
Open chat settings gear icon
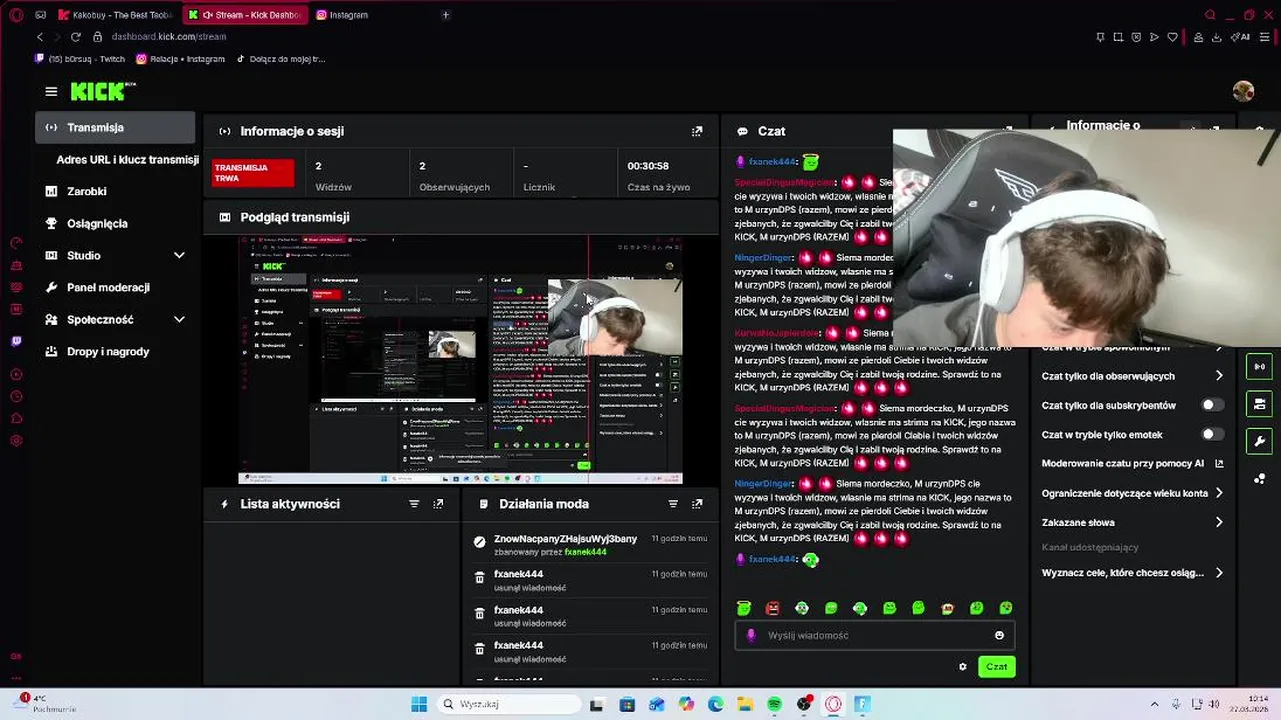coord(963,667)
